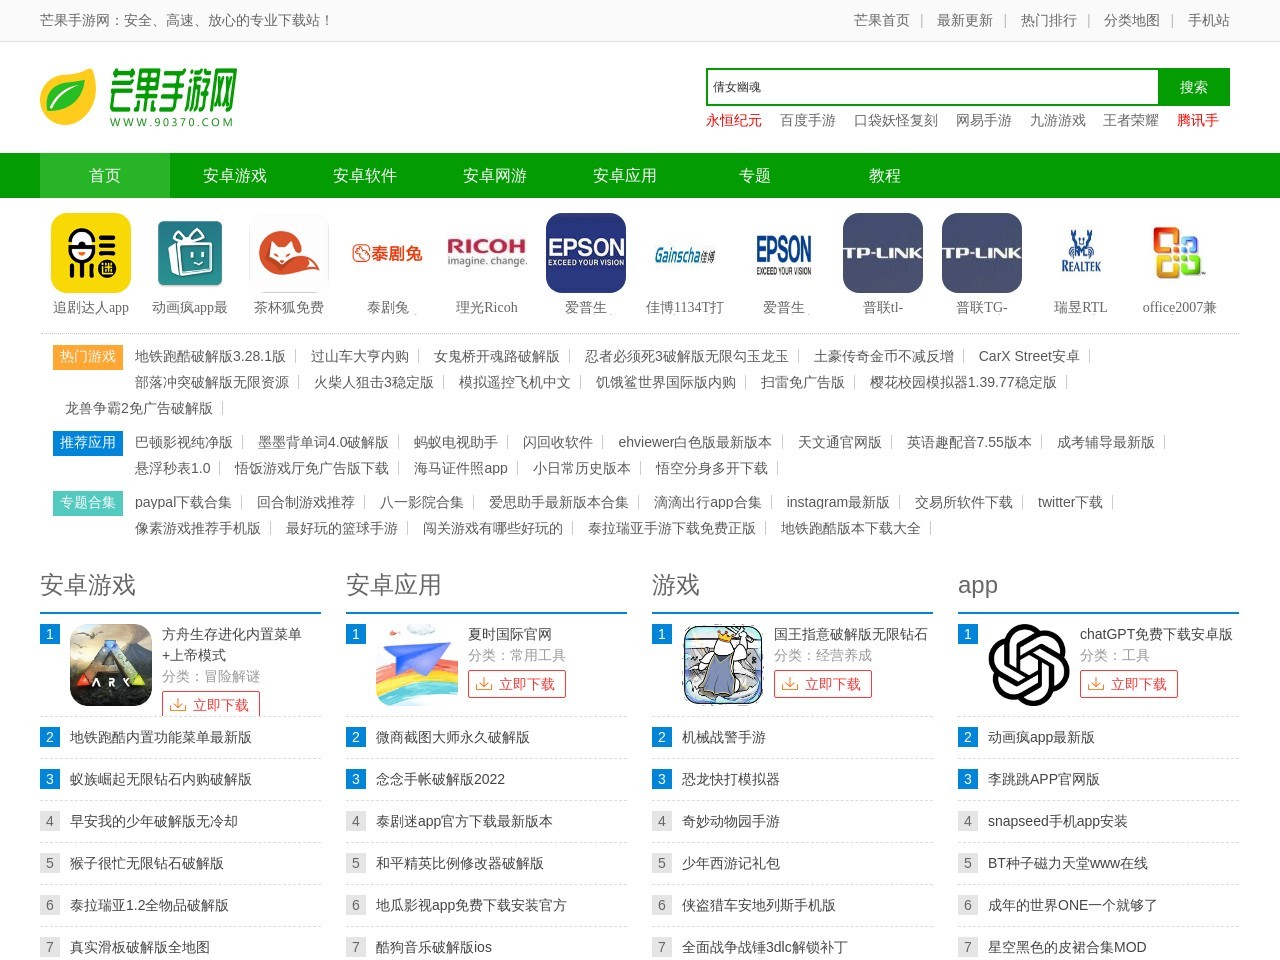
Task: Click the chatGPT logo icon
Action: click(x=1029, y=665)
